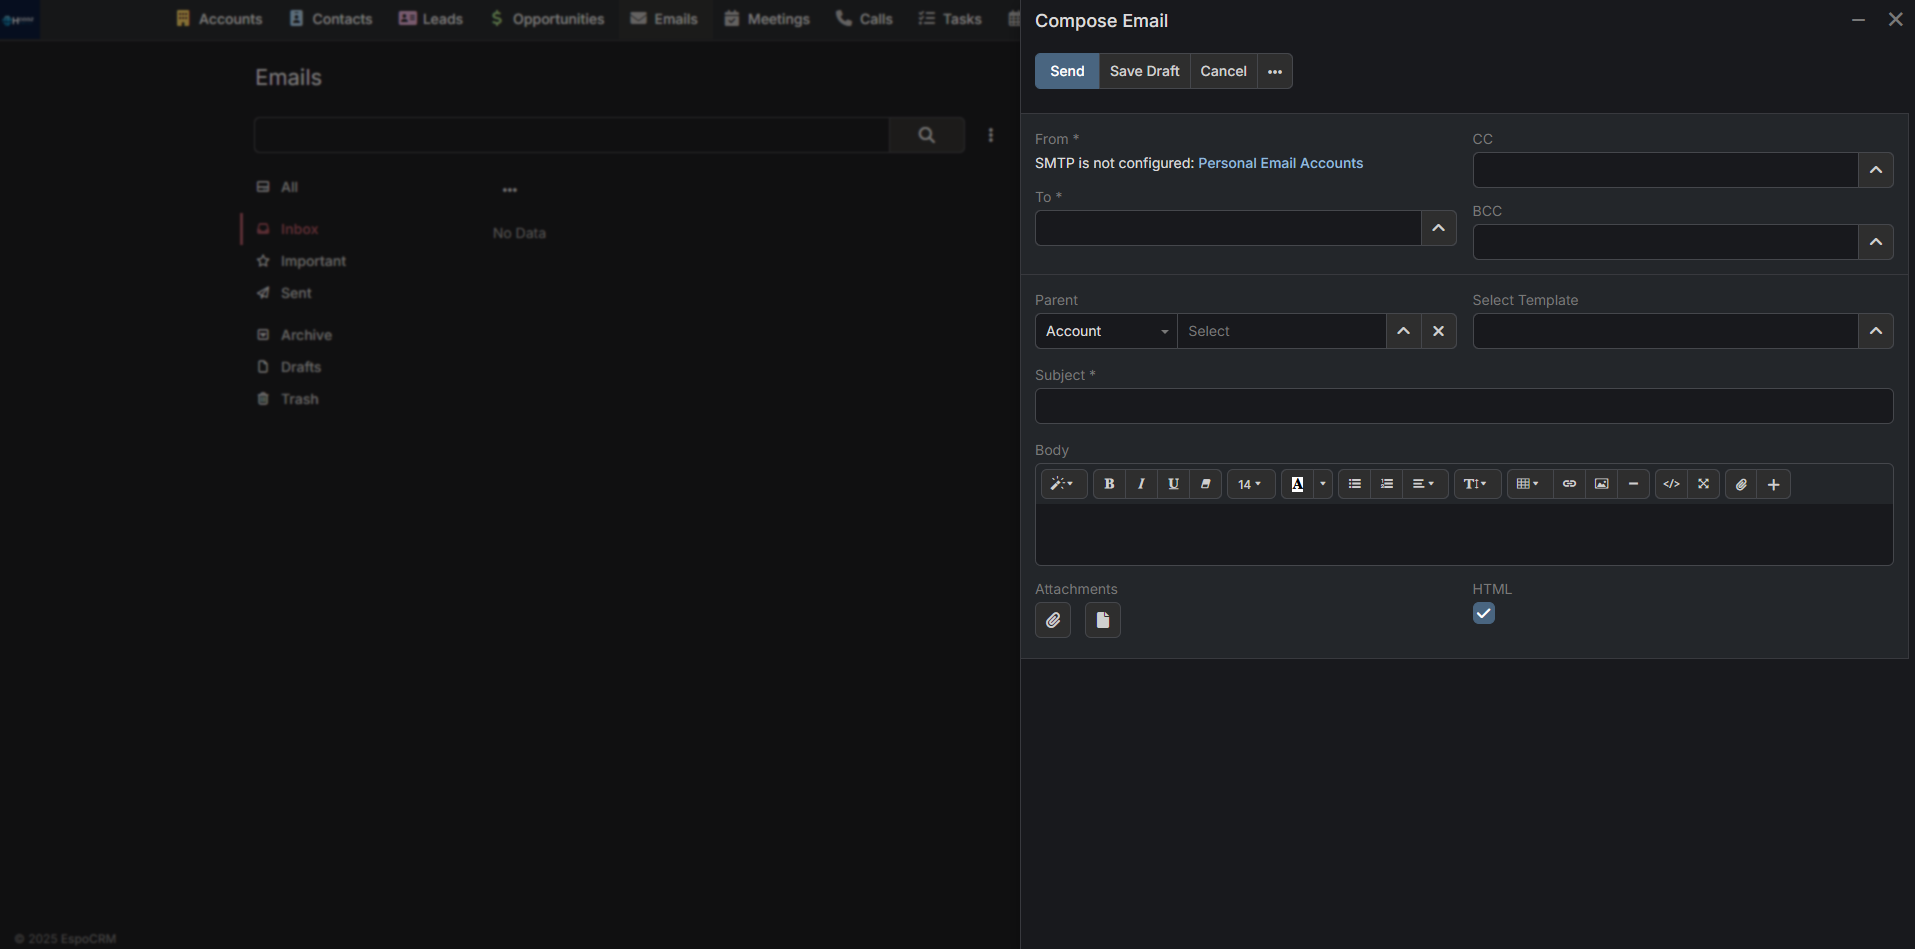Click the BCC input field
This screenshot has height=949, width=1915.
pyautogui.click(x=1665, y=242)
